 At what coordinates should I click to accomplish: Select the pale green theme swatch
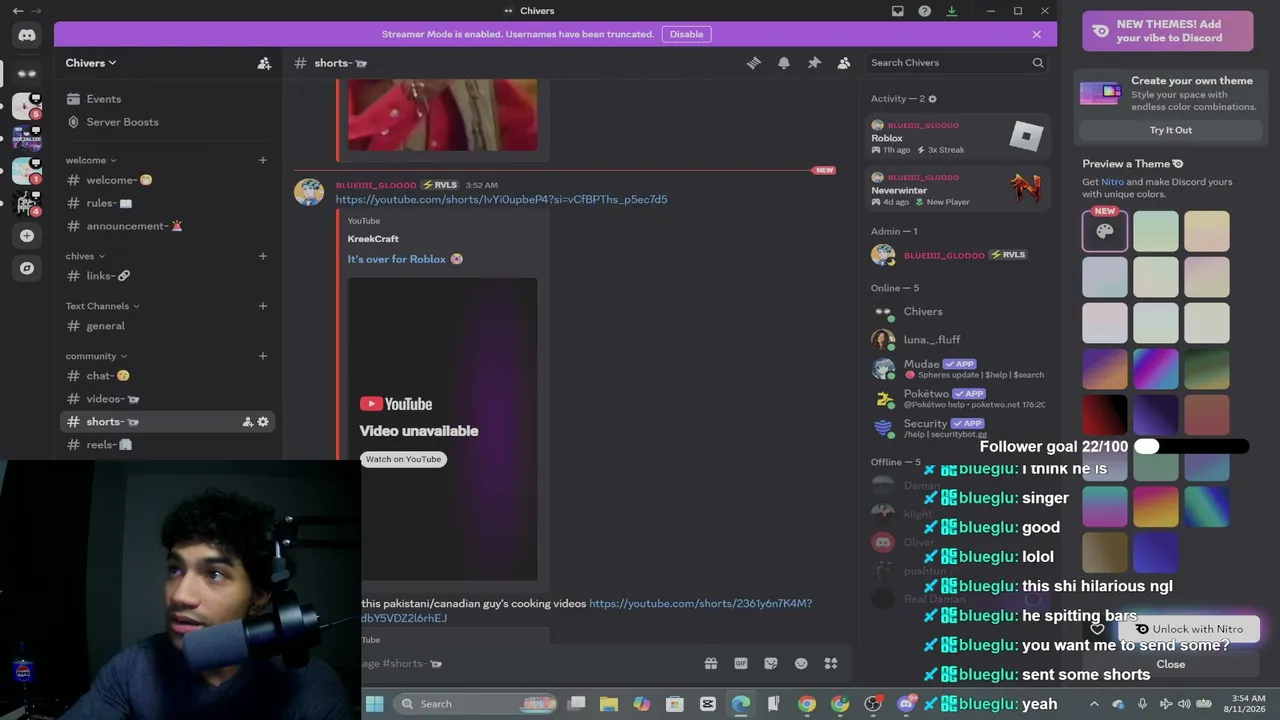click(x=1156, y=231)
